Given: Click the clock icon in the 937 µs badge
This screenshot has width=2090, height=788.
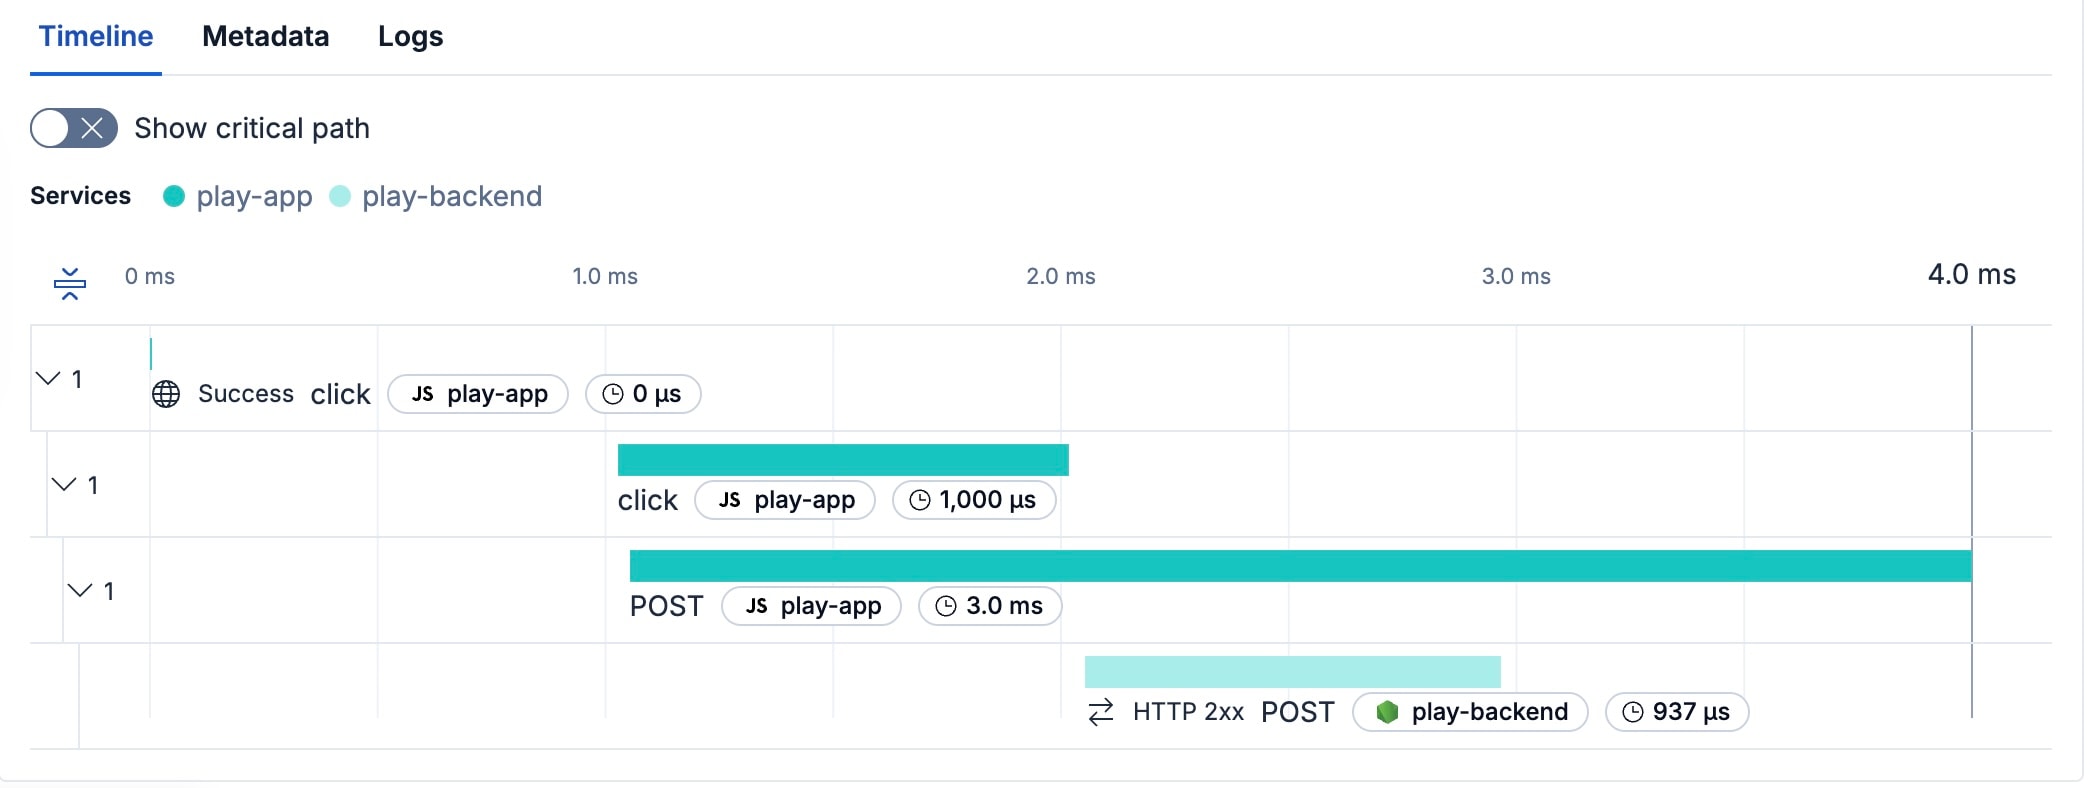Looking at the screenshot, I should 1632,712.
